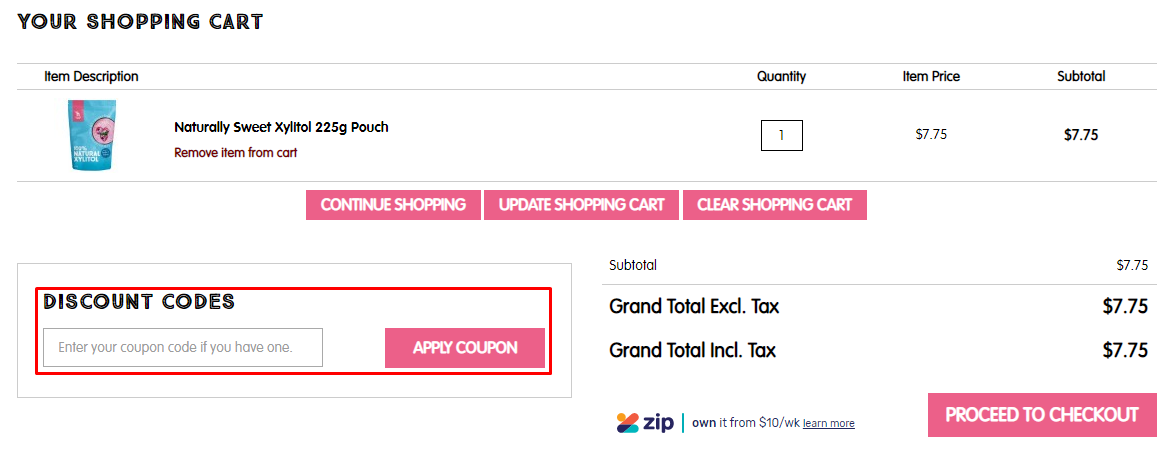
Task: Open Naturally Sweet Xylitol 225g Pouch link
Action: (x=281, y=127)
